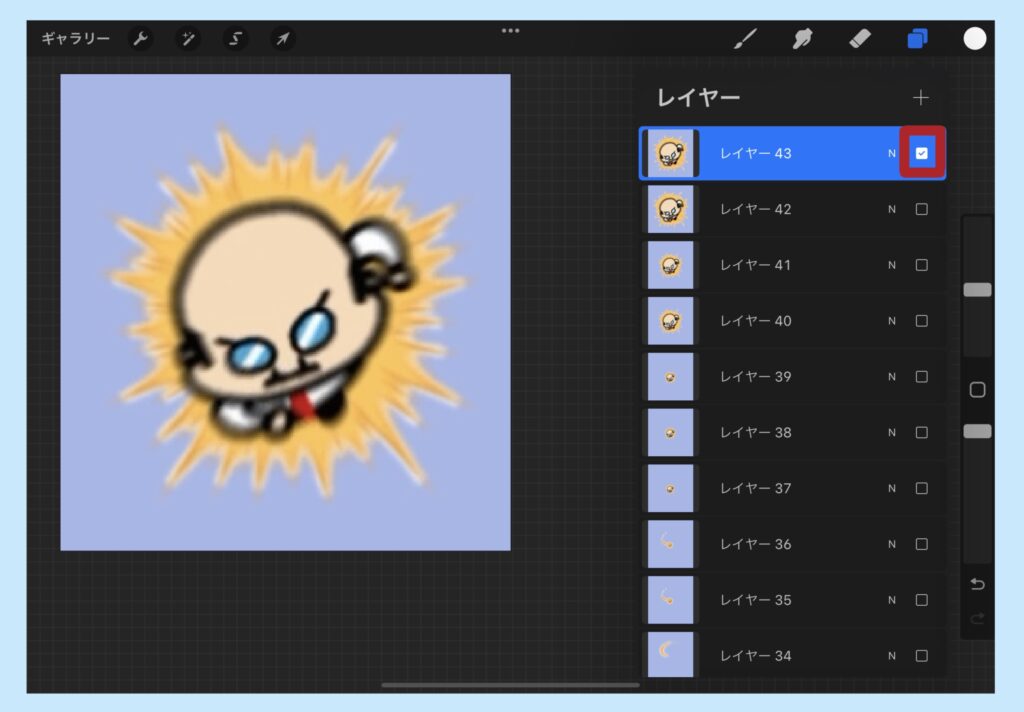1024x712 pixels.
Task: Show レイヤー 39 via its checkbox
Action: (921, 377)
